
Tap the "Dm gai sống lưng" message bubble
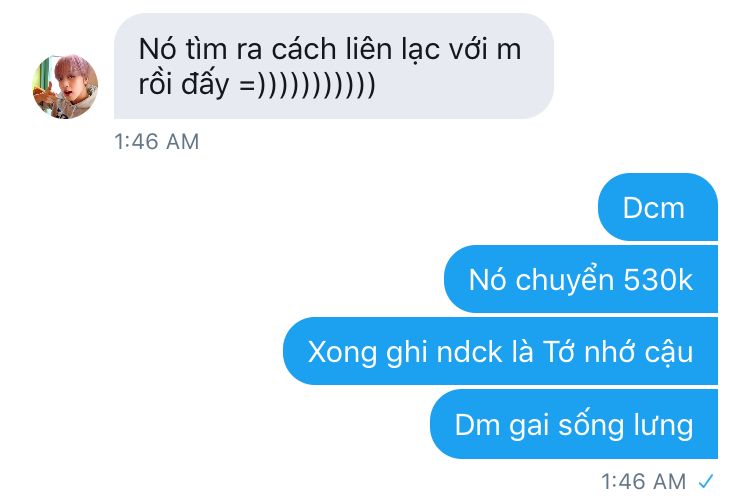coord(574,423)
